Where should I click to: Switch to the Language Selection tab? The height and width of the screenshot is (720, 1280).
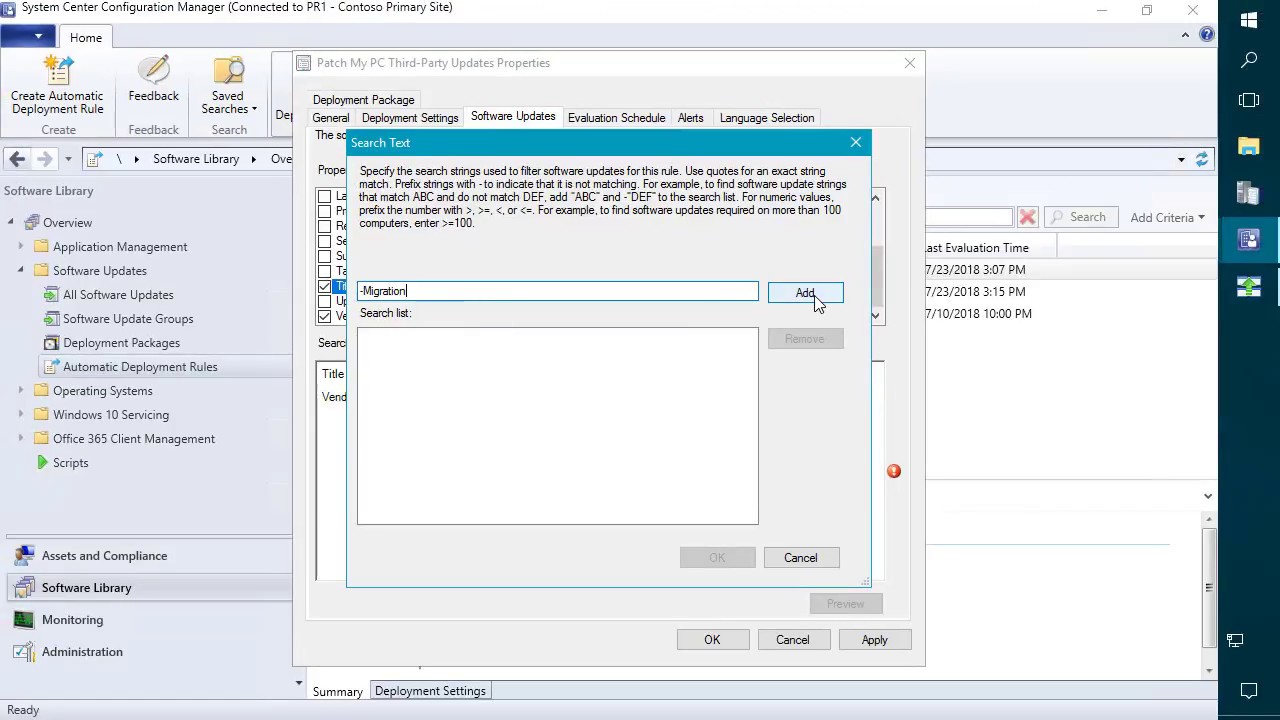click(767, 118)
